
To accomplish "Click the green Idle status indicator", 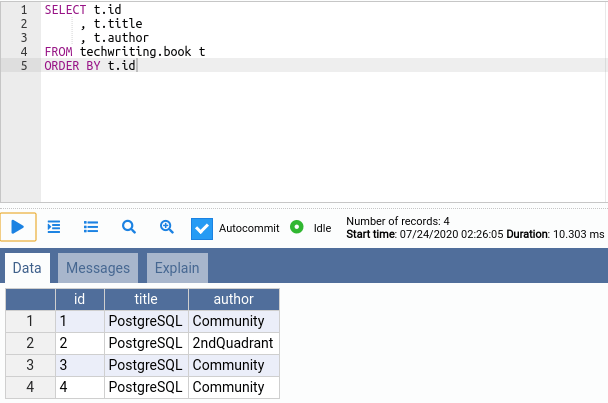I will tap(297, 227).
